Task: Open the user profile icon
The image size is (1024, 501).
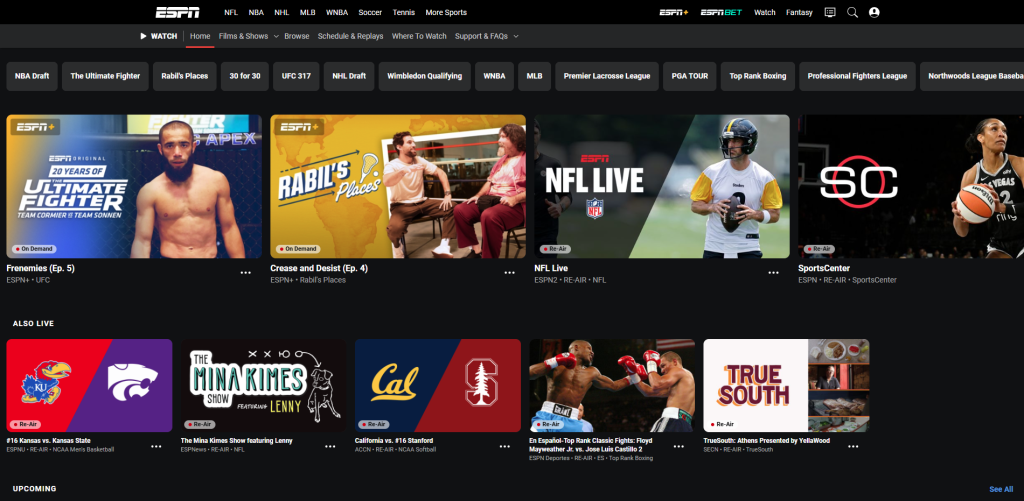Action: point(874,12)
